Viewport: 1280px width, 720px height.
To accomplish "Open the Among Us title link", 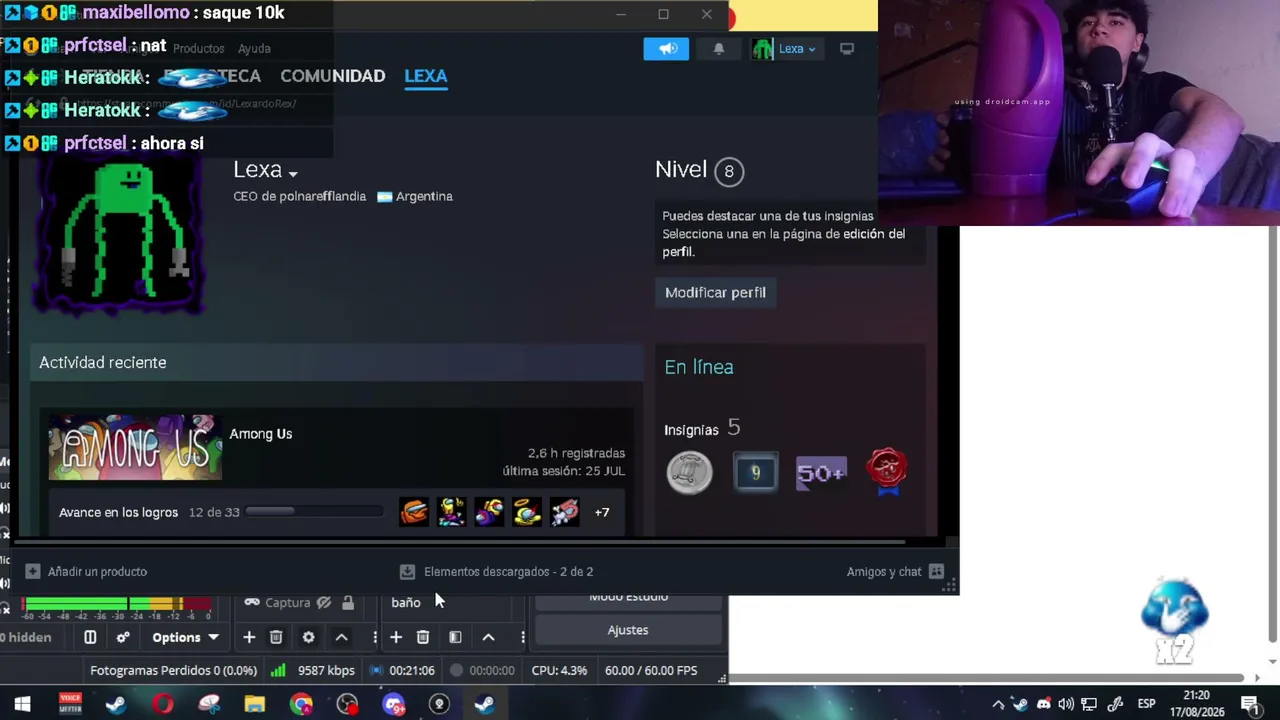I will click(261, 434).
